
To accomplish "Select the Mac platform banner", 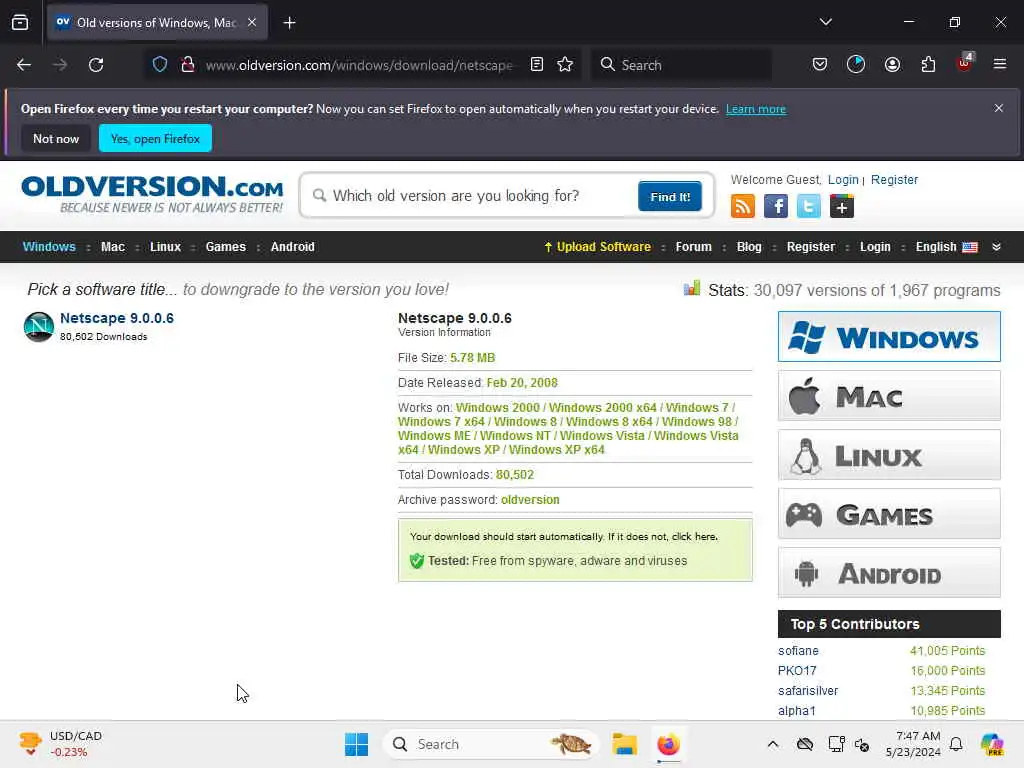I will click(x=889, y=396).
